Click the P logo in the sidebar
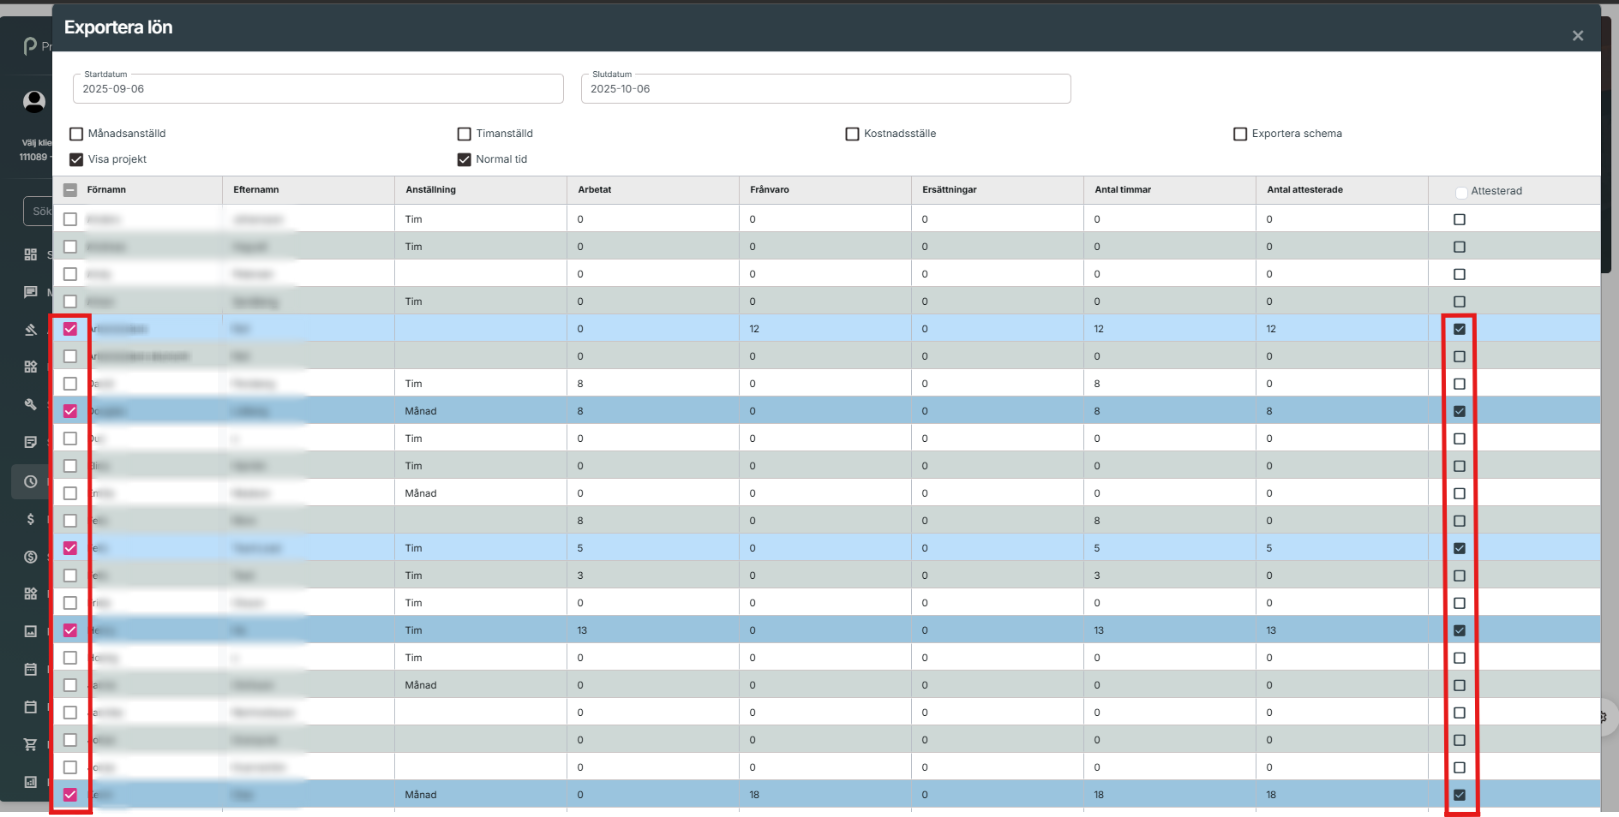Screen dimensions: 1619x817 (x=30, y=46)
